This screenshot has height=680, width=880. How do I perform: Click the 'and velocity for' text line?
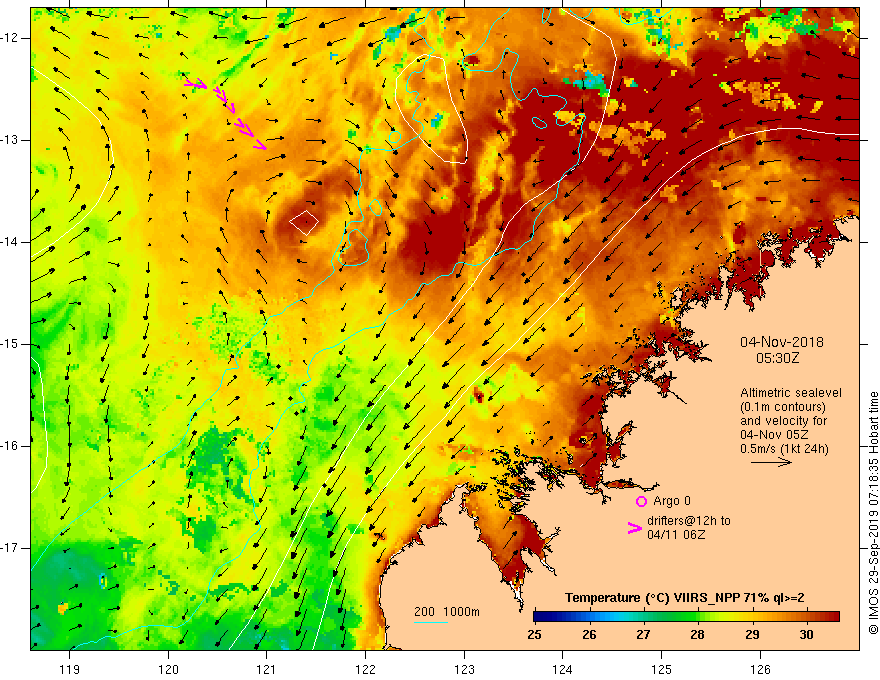pos(783,421)
